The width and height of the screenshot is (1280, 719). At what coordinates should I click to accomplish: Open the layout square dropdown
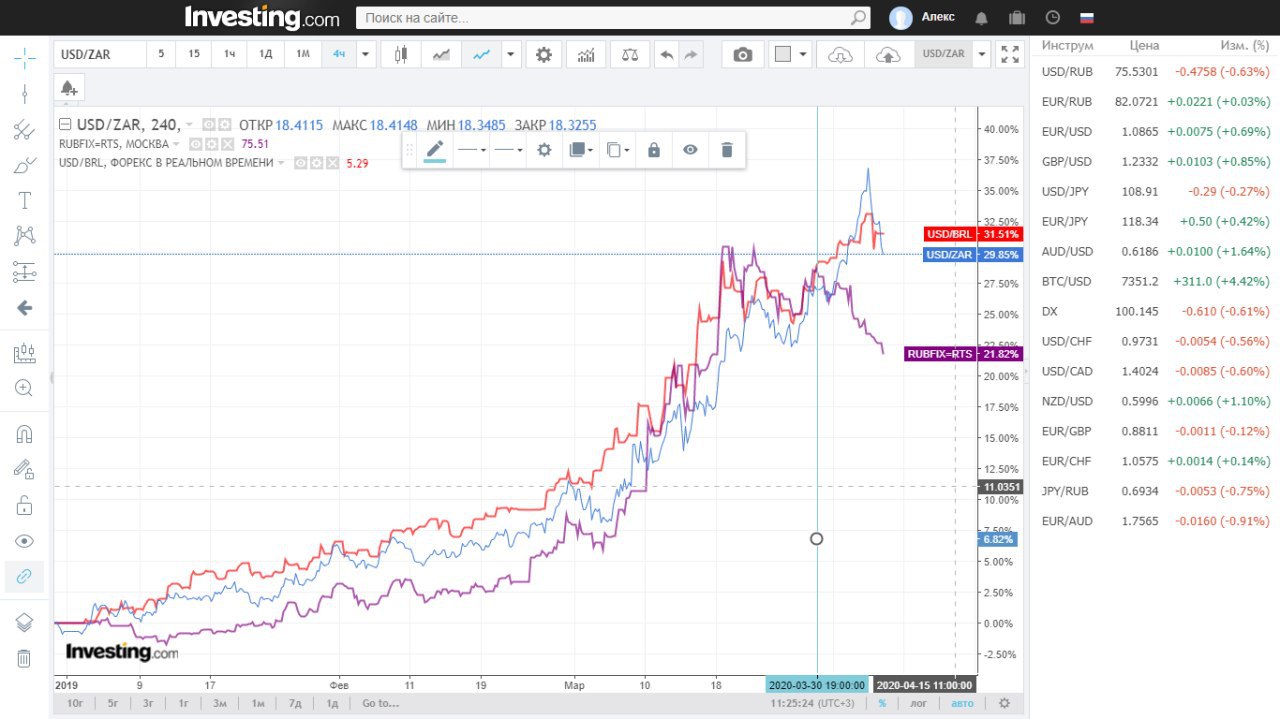click(791, 55)
